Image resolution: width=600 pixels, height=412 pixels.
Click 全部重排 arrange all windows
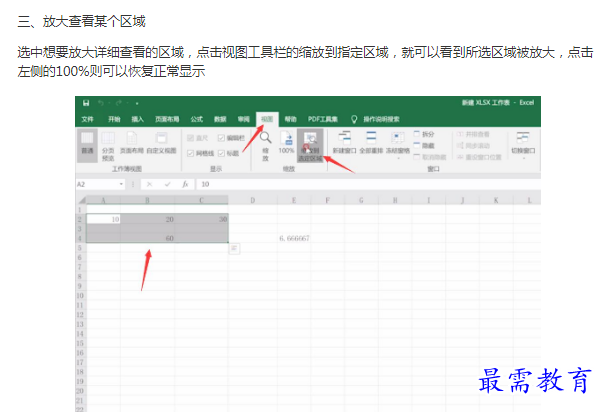[371, 143]
